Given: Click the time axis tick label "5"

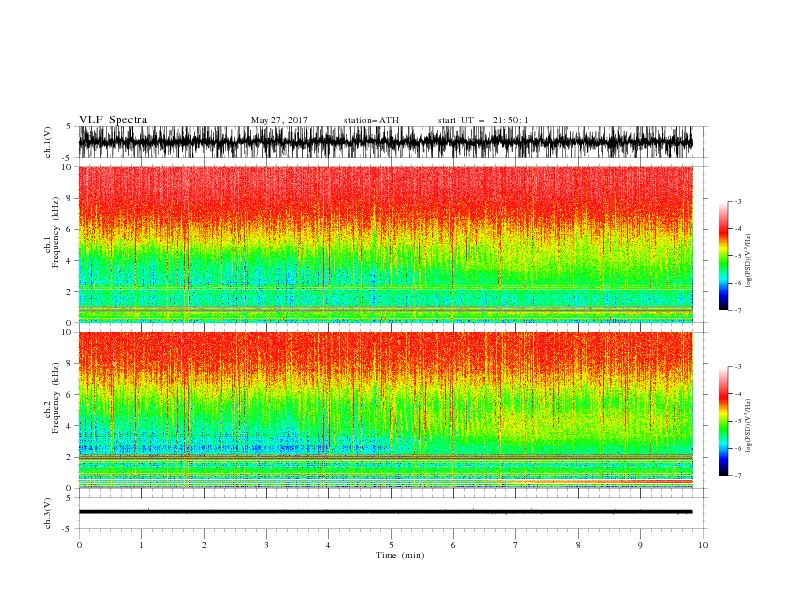Looking at the screenshot, I should 391,545.
